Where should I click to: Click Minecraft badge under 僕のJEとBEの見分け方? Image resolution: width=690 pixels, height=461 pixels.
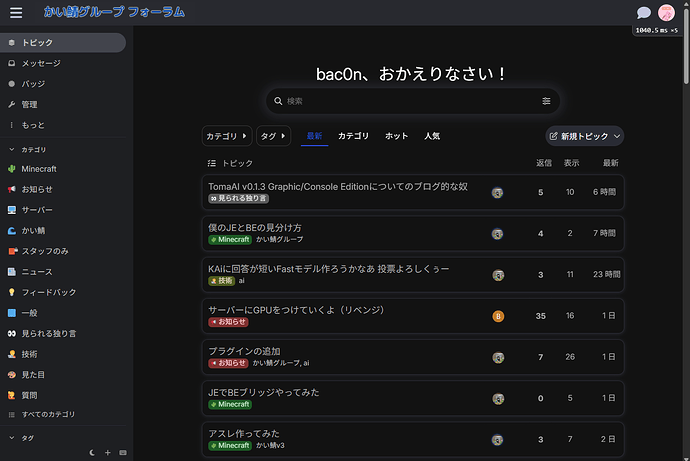pyautogui.click(x=230, y=240)
